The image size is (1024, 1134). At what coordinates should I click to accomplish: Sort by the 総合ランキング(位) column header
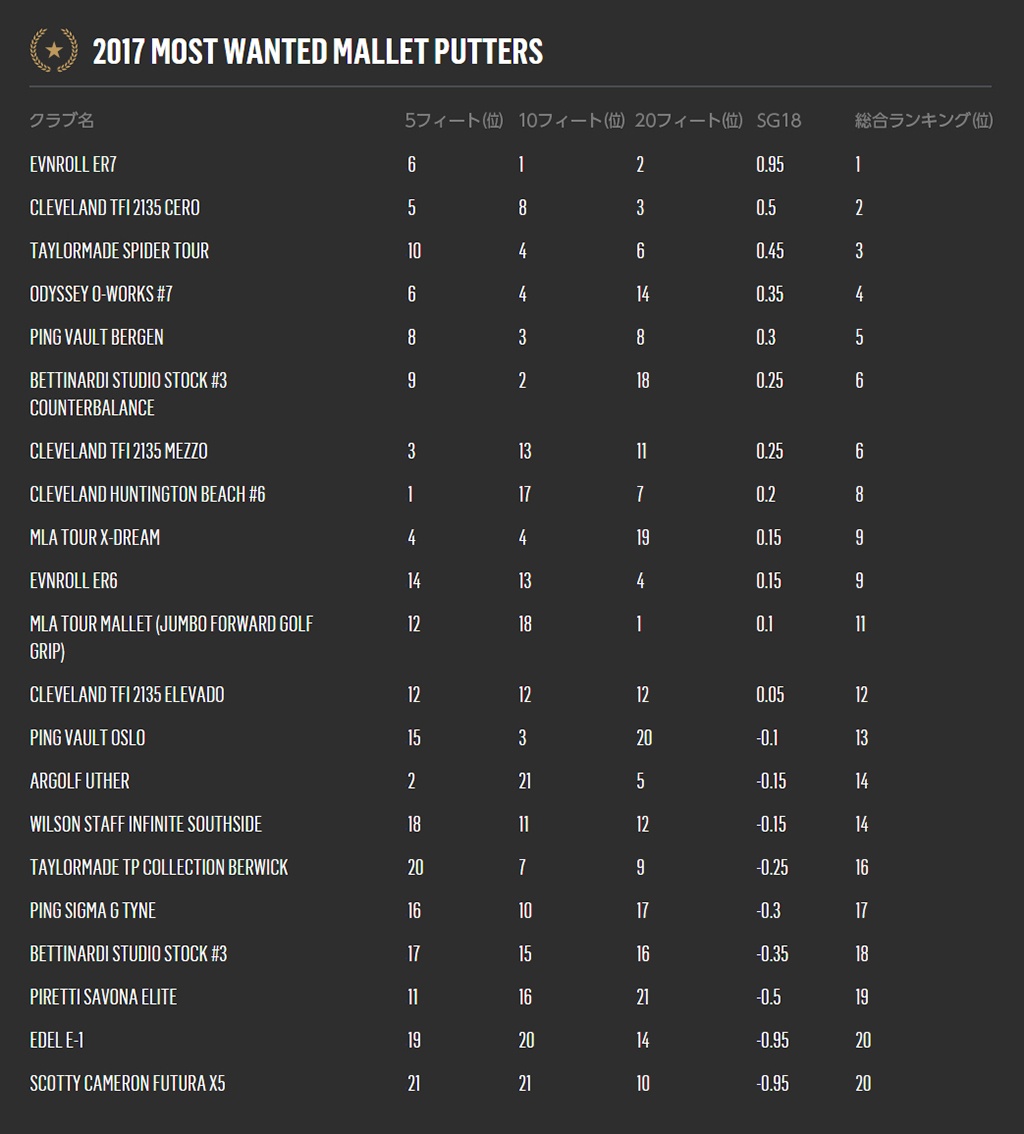(923, 120)
